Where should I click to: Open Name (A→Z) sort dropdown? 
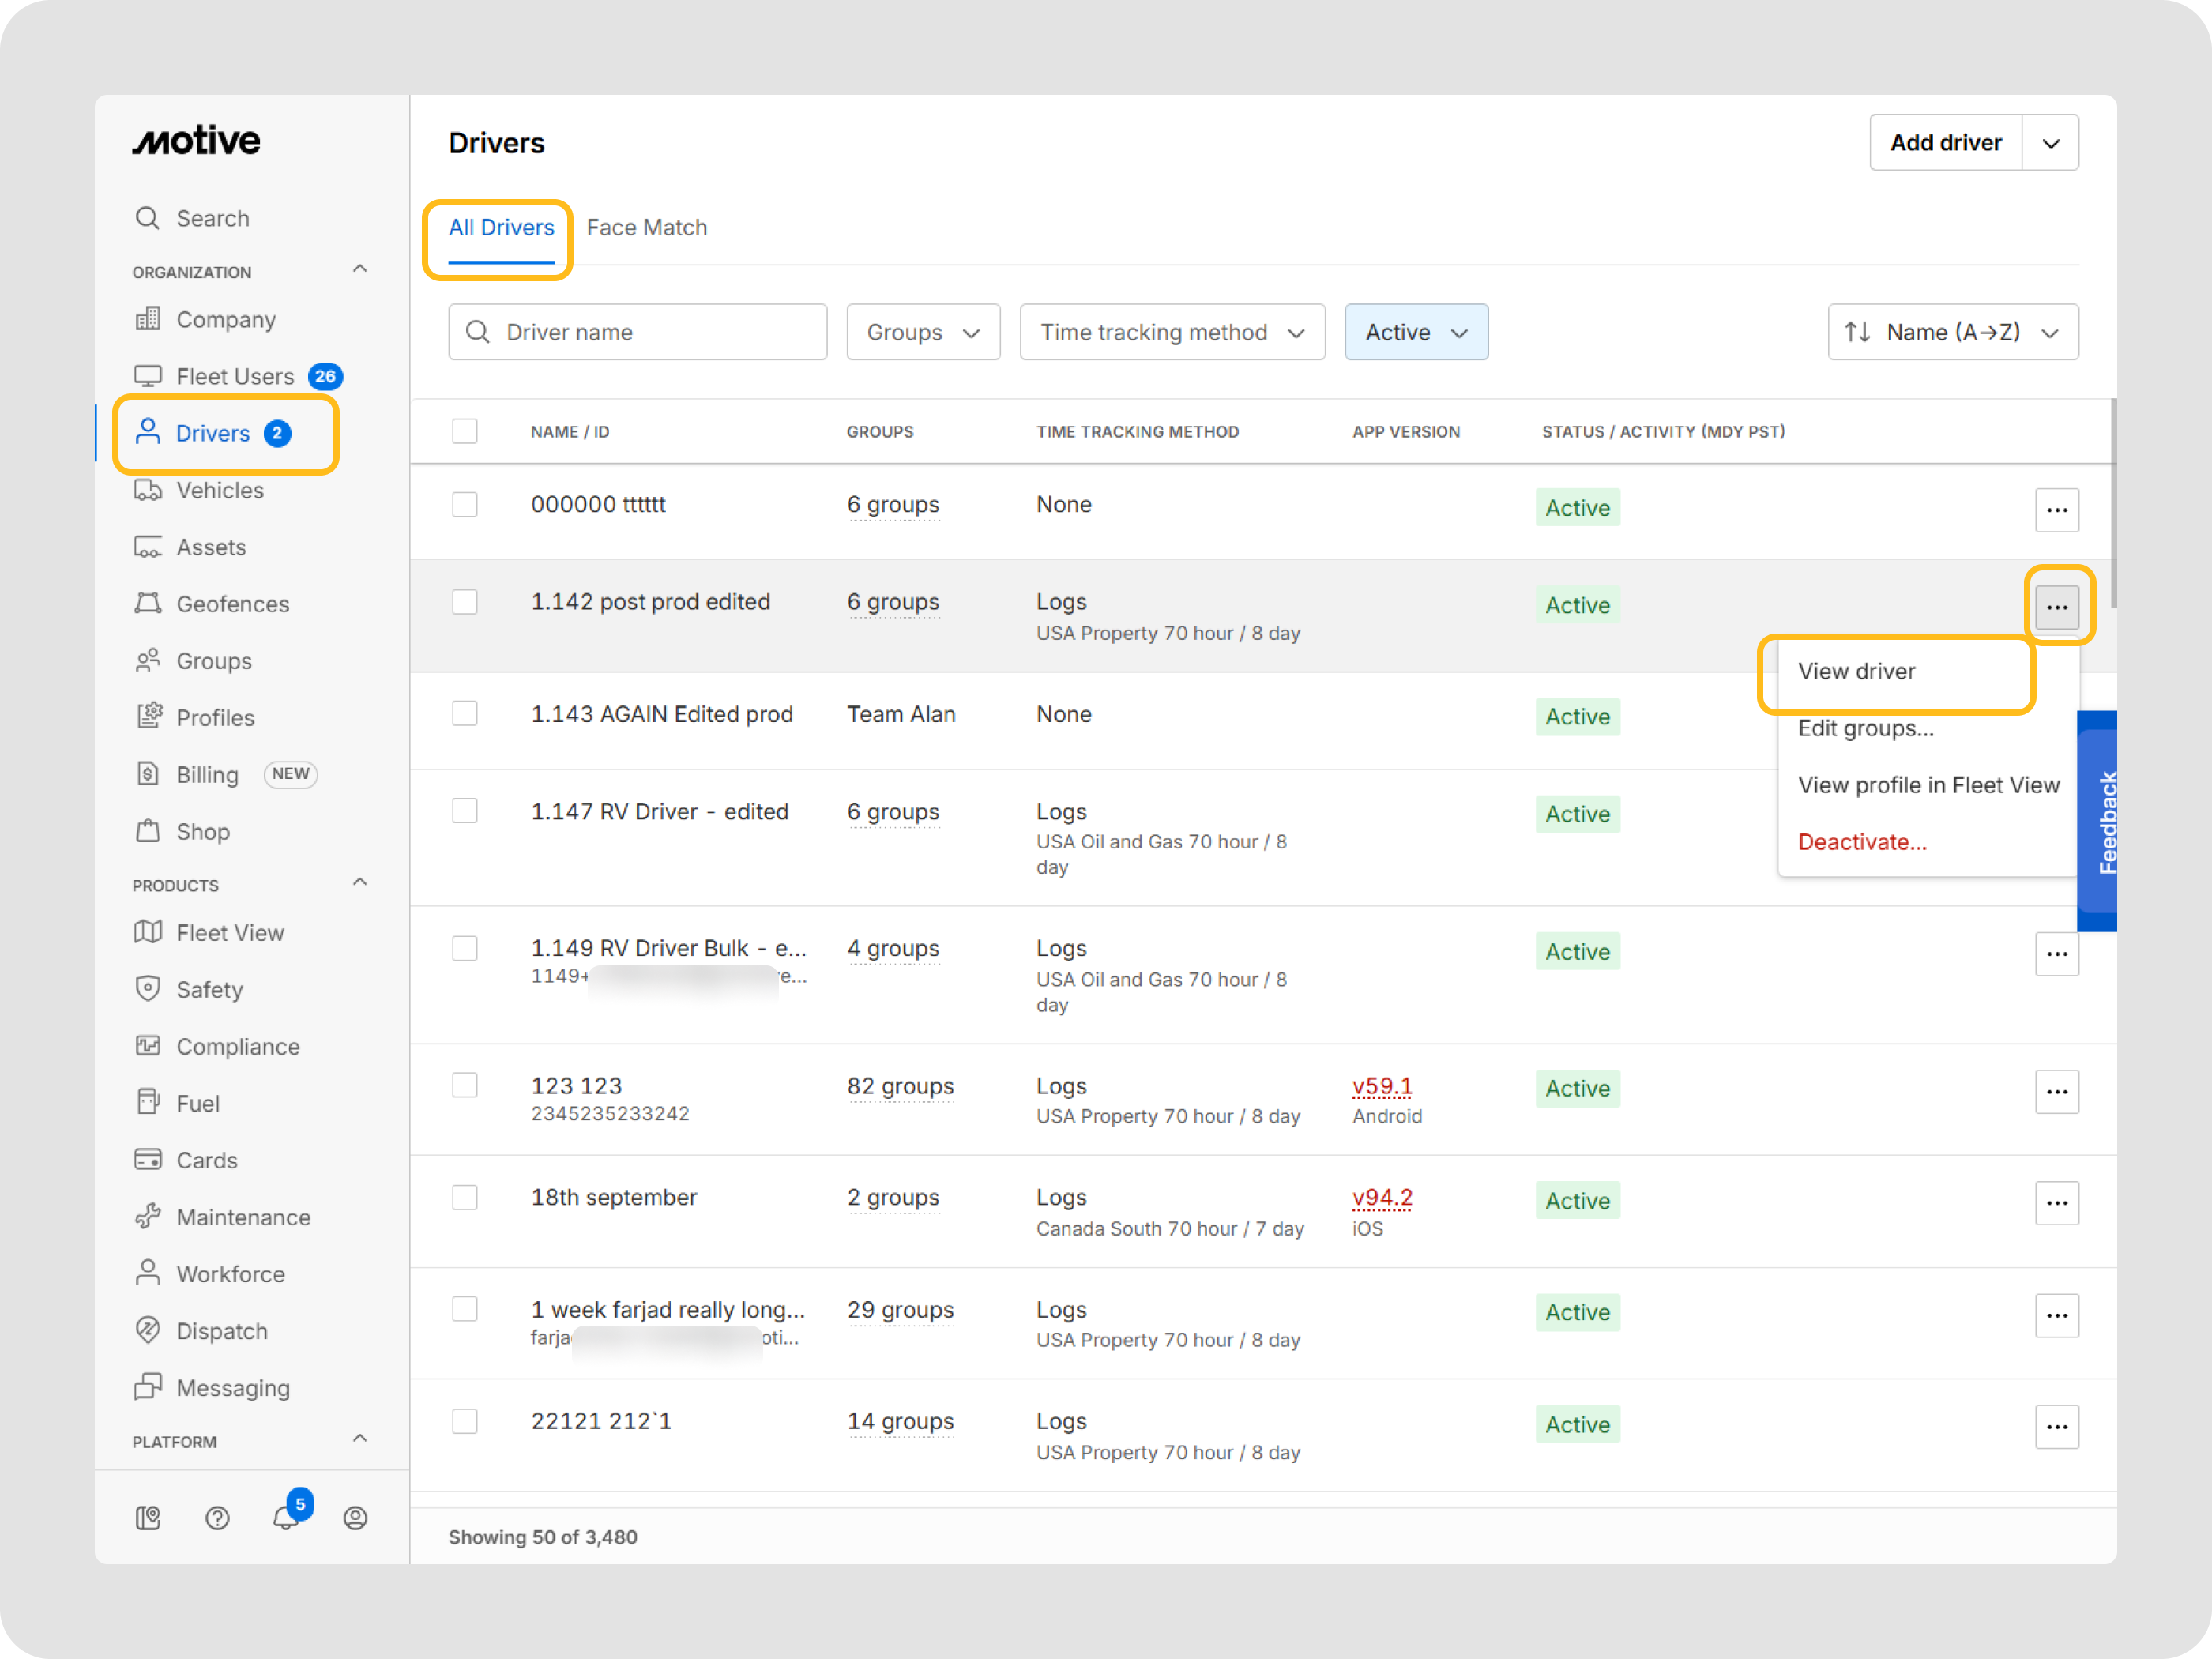coord(1952,332)
